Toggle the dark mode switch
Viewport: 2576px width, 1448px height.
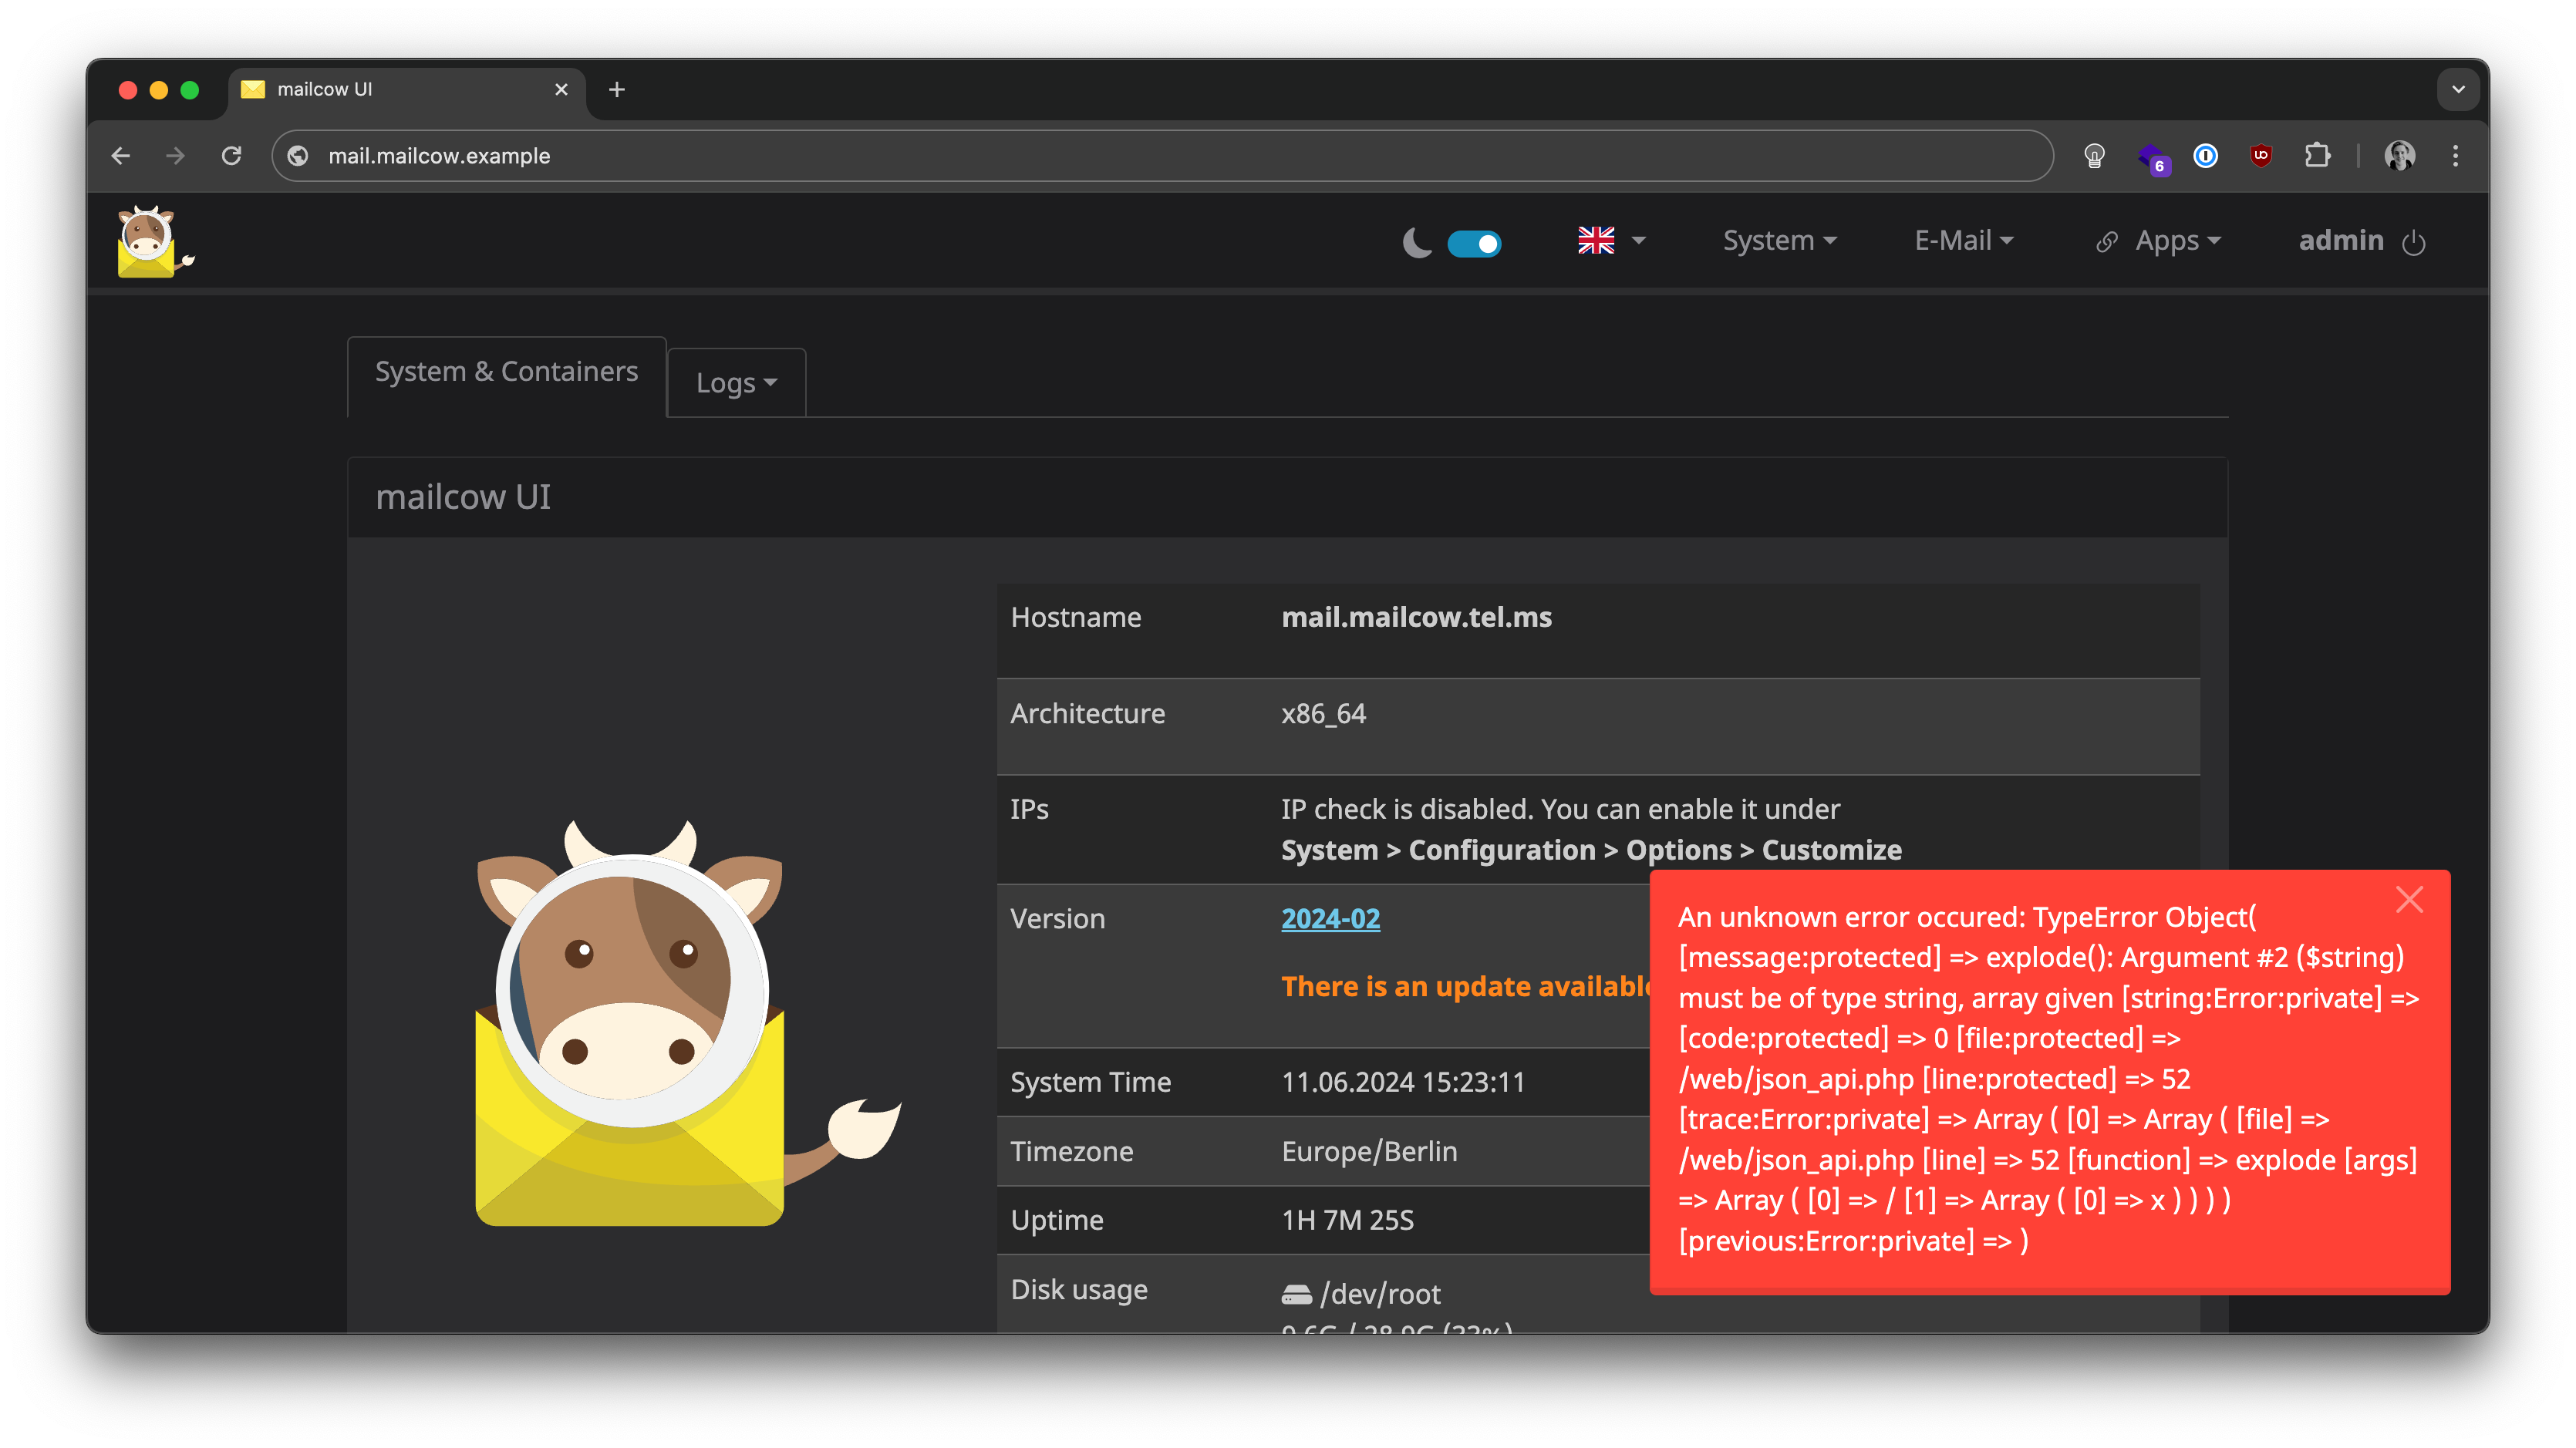point(1474,243)
